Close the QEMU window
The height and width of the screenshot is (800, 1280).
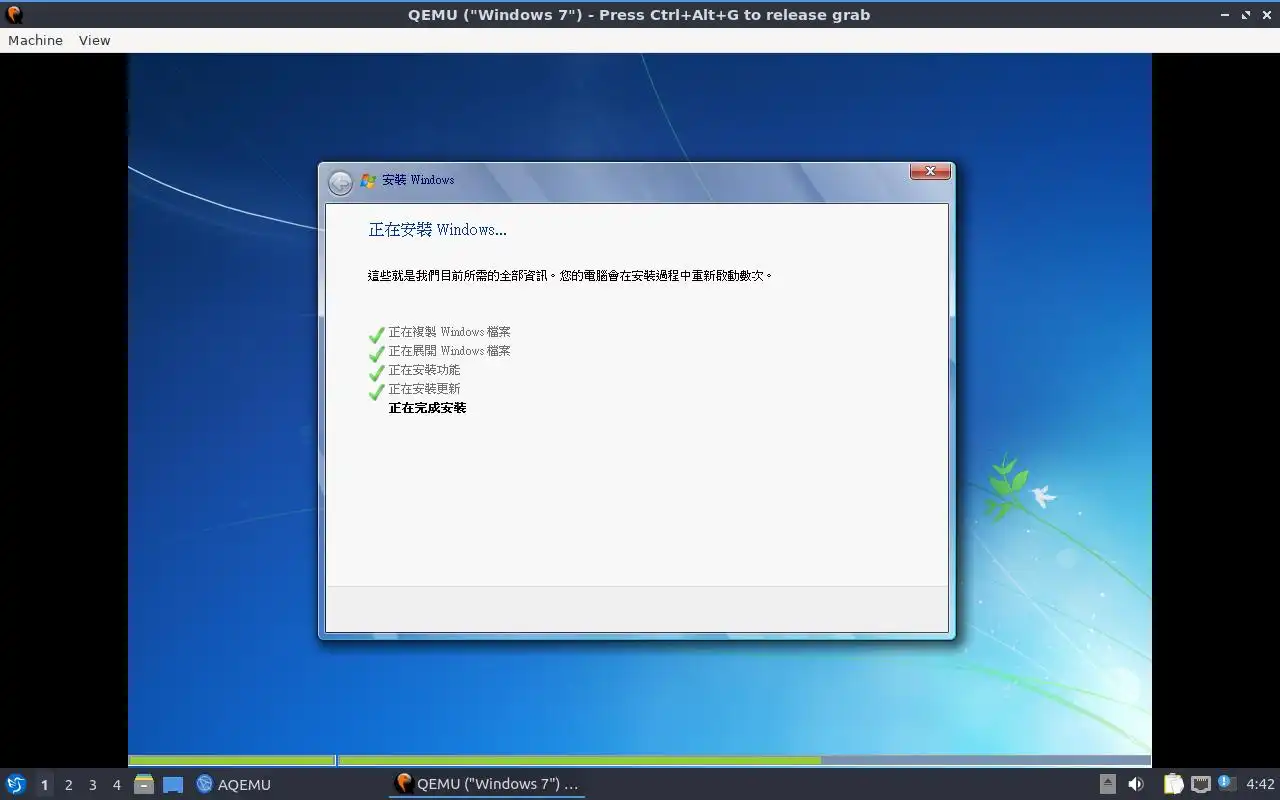1266,15
